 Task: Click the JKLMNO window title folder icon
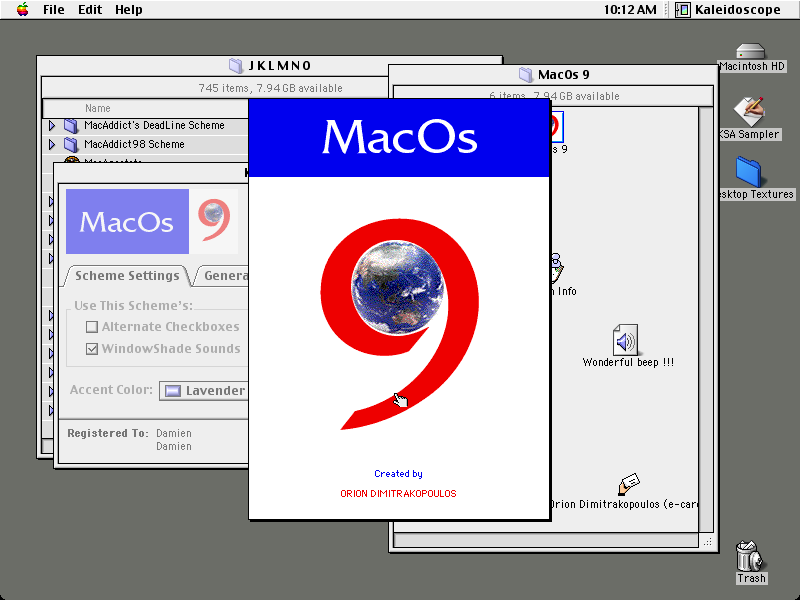235,65
